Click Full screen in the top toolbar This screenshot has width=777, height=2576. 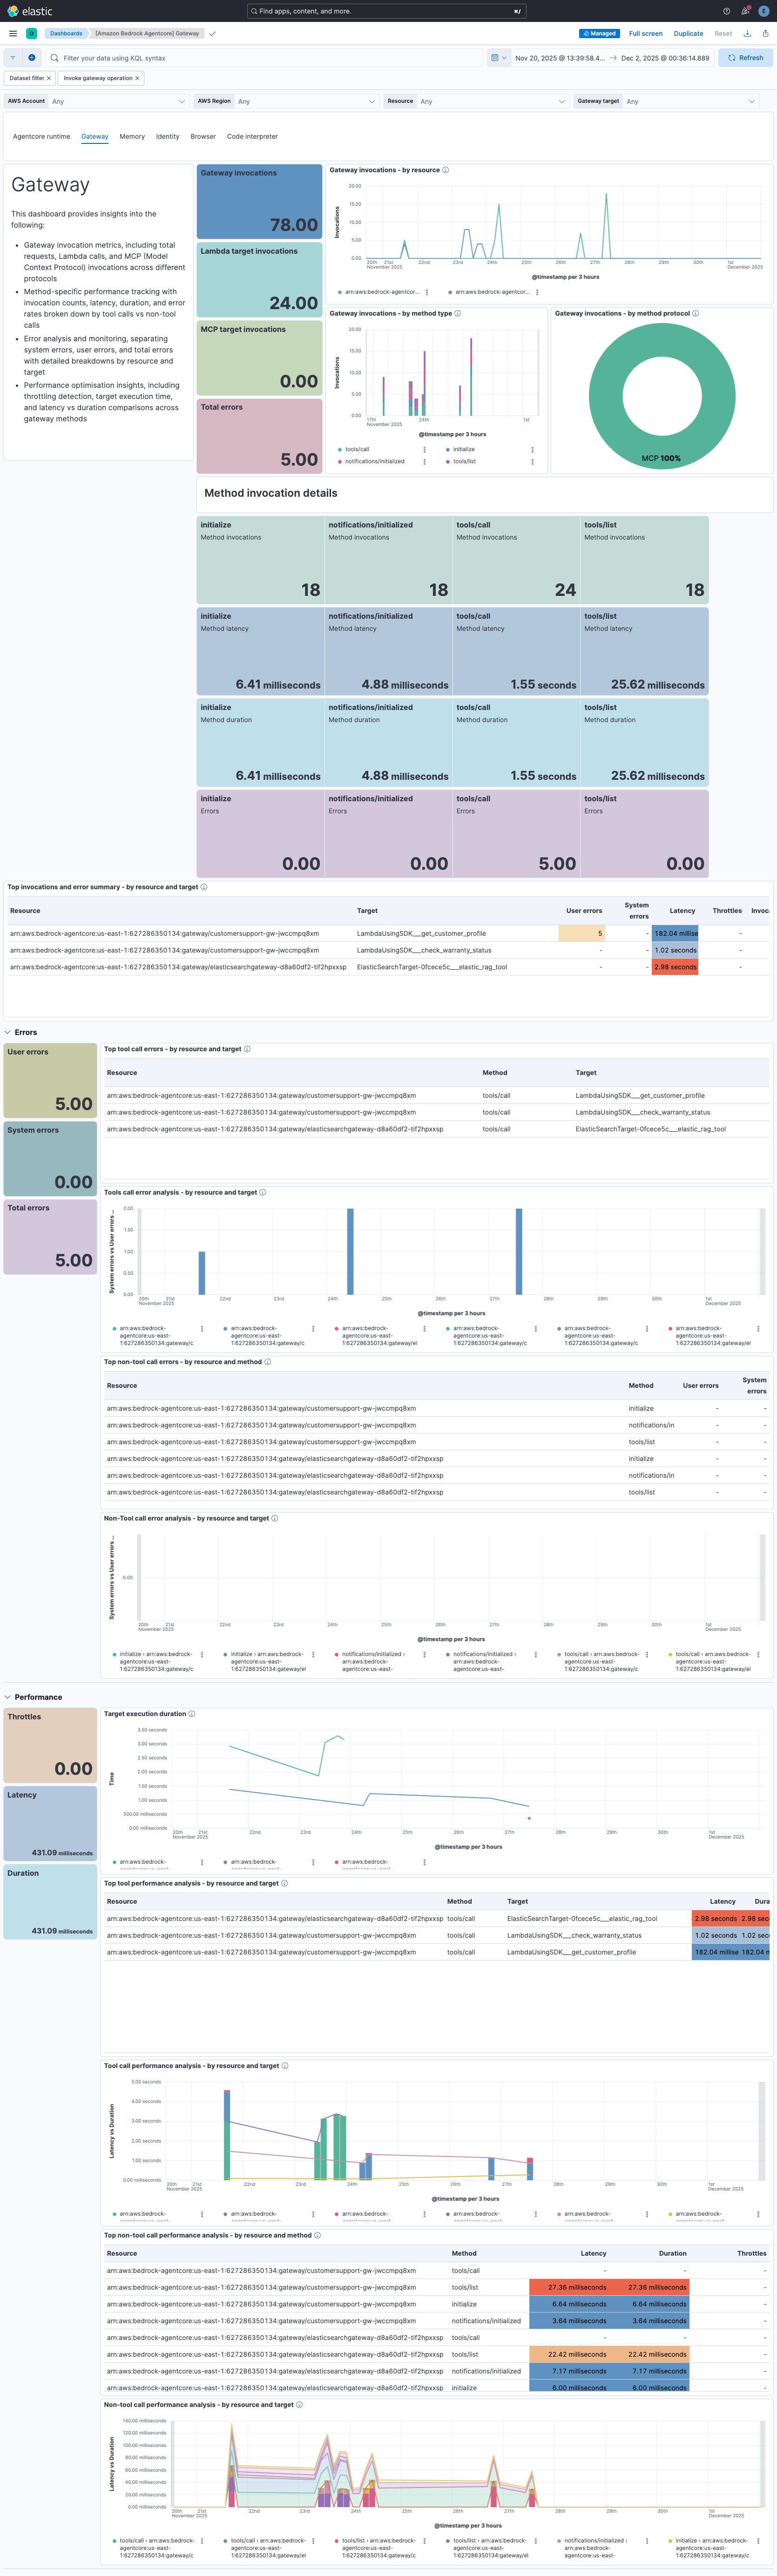click(646, 33)
